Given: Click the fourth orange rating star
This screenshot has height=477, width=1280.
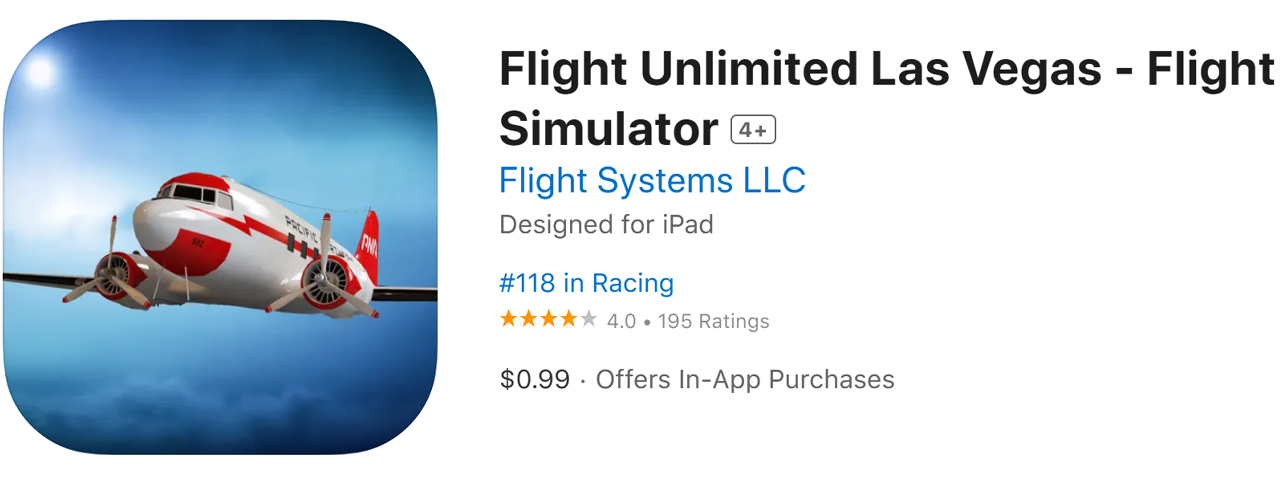Looking at the screenshot, I should (569, 320).
